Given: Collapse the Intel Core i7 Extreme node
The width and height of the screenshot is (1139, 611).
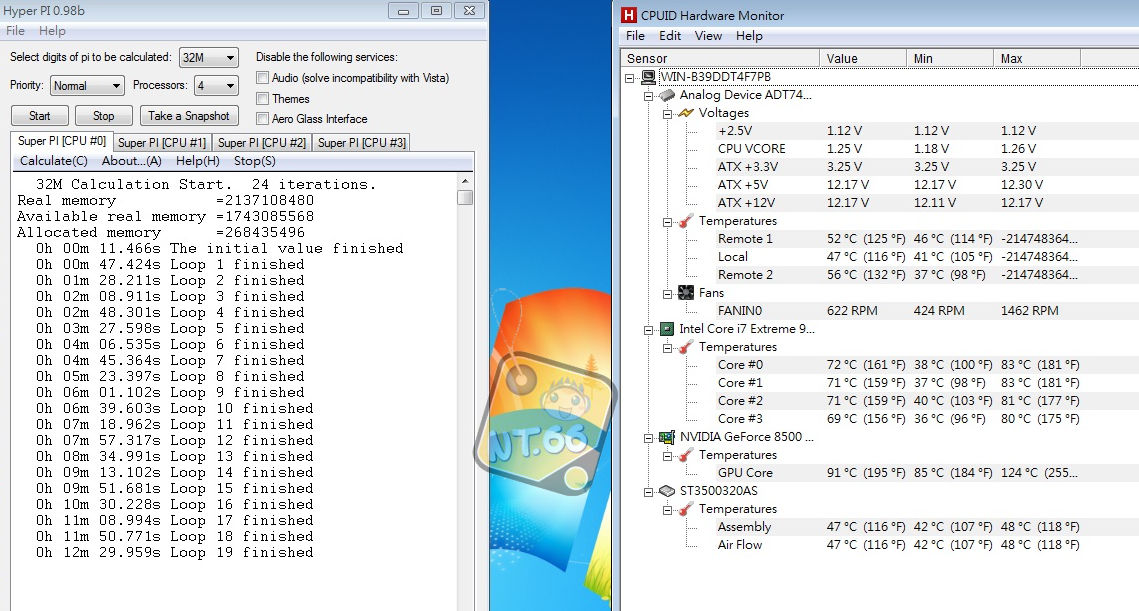Looking at the screenshot, I should click(649, 330).
